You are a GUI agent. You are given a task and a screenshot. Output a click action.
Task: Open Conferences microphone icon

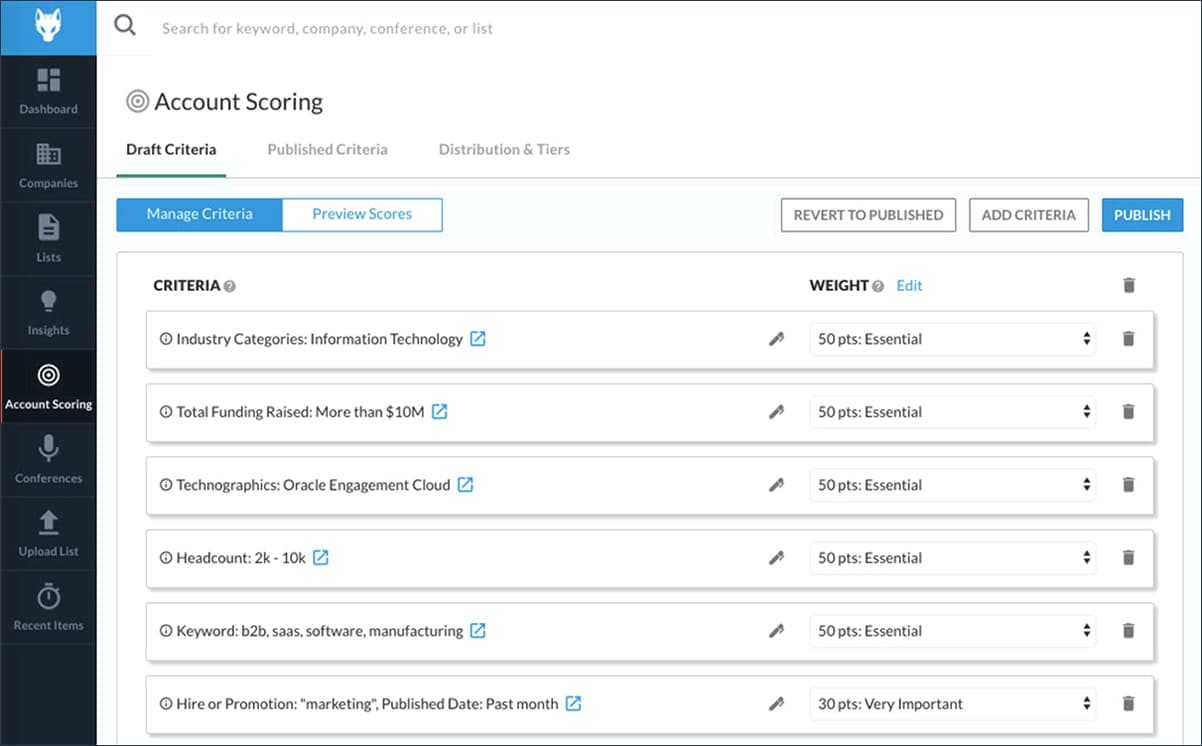(x=48, y=450)
